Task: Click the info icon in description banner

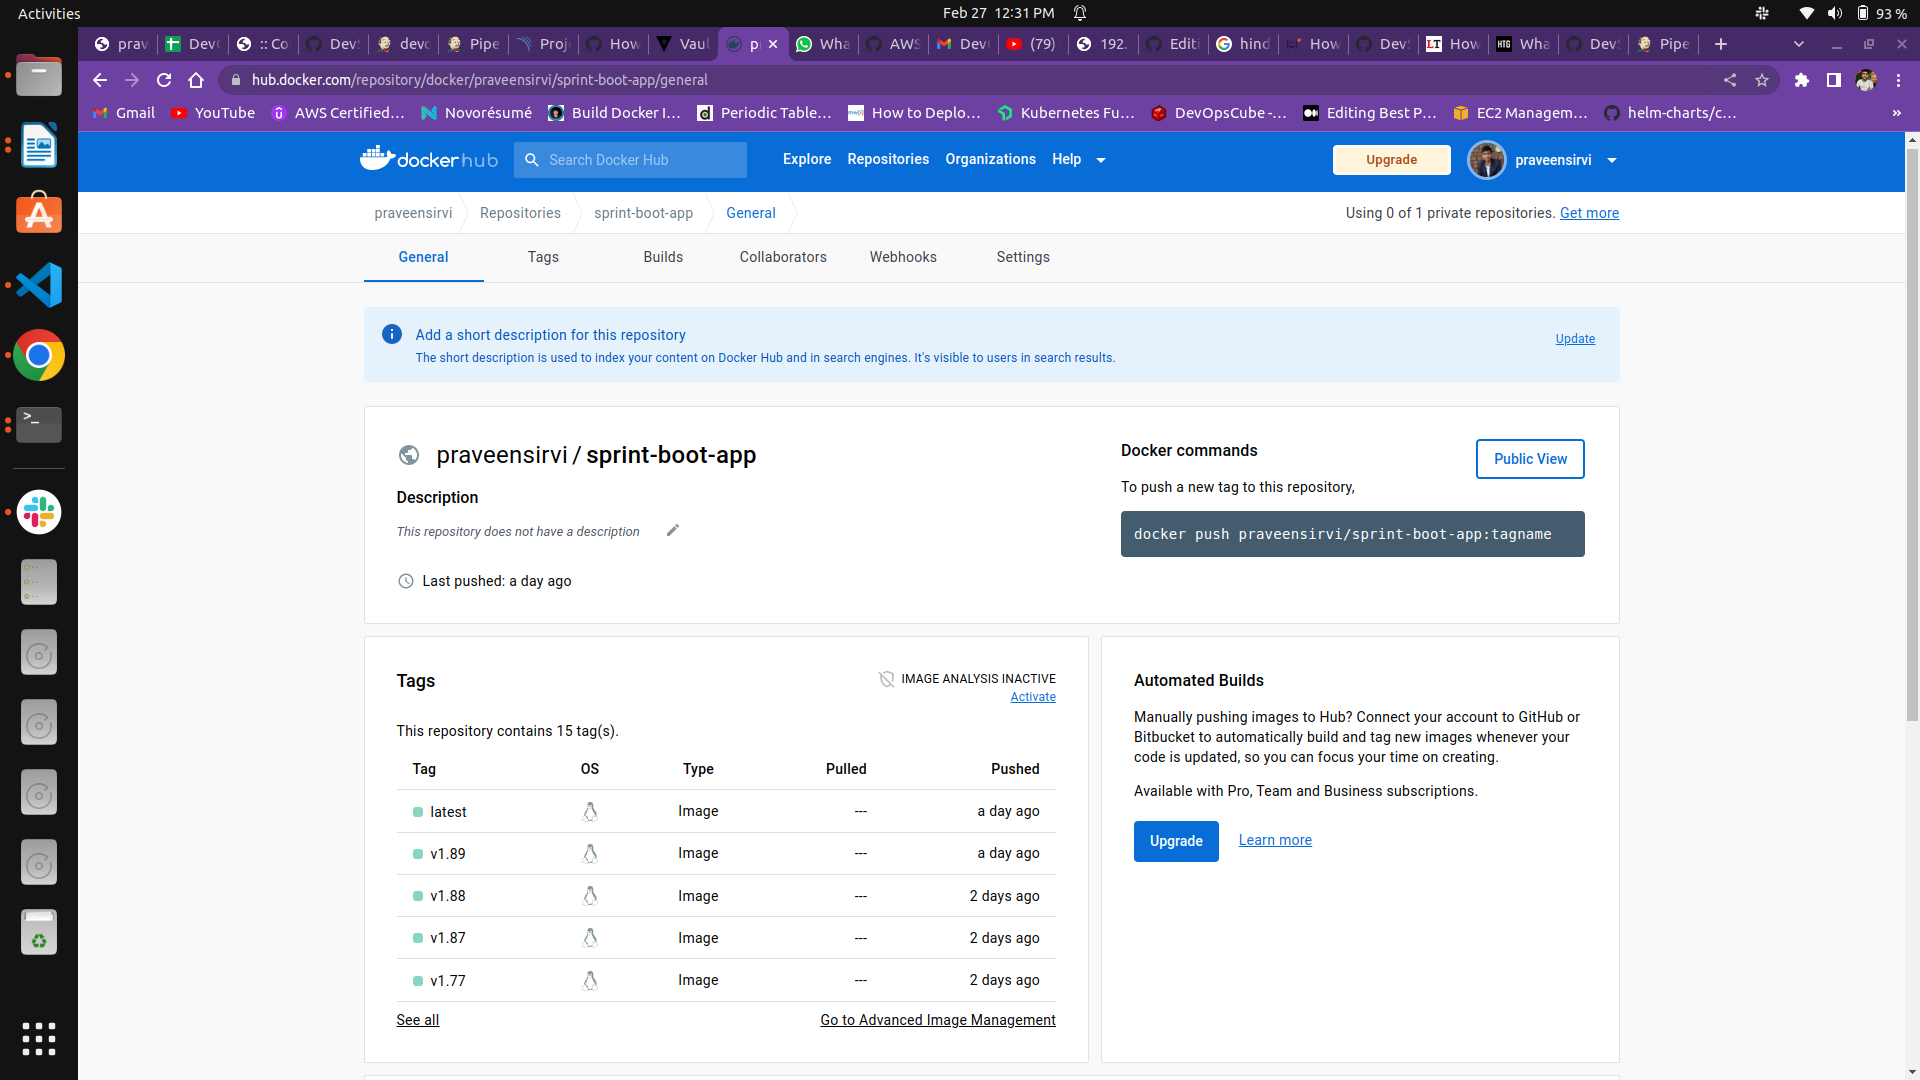Action: click(392, 335)
